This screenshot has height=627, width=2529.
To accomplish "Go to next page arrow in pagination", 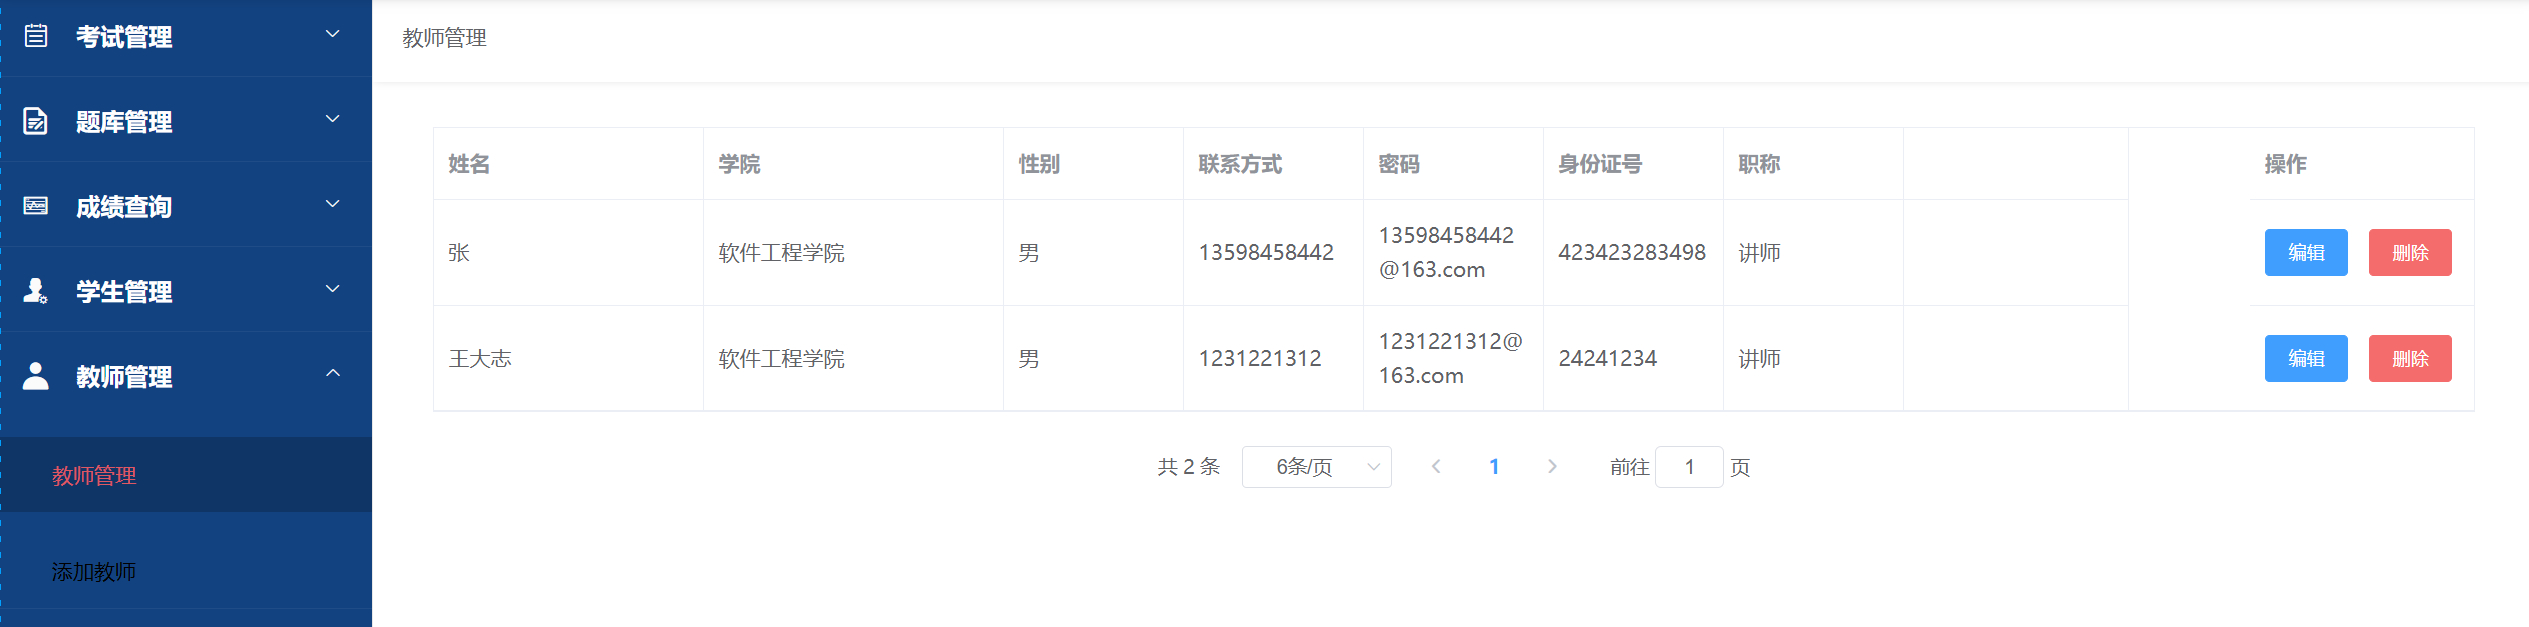I will pos(1552,467).
